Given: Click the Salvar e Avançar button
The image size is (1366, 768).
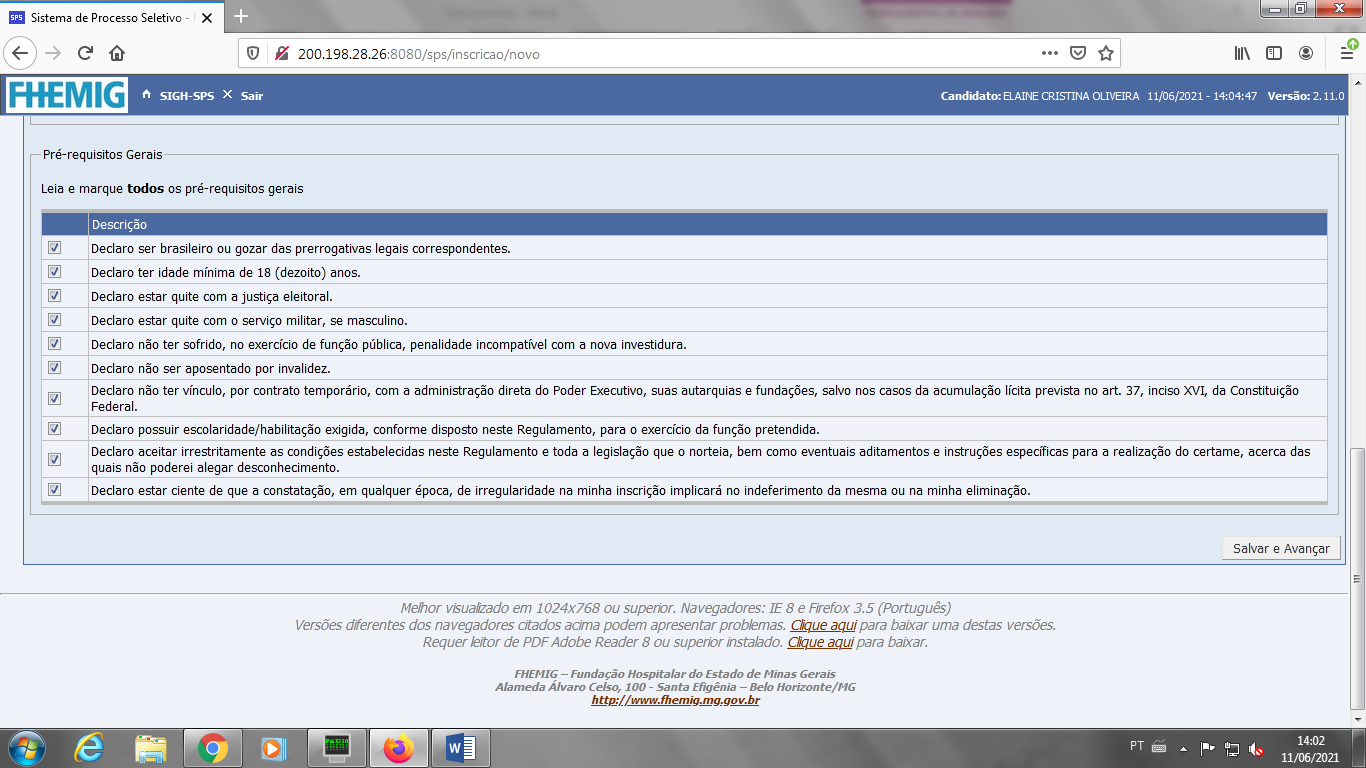Looking at the screenshot, I should [1280, 548].
